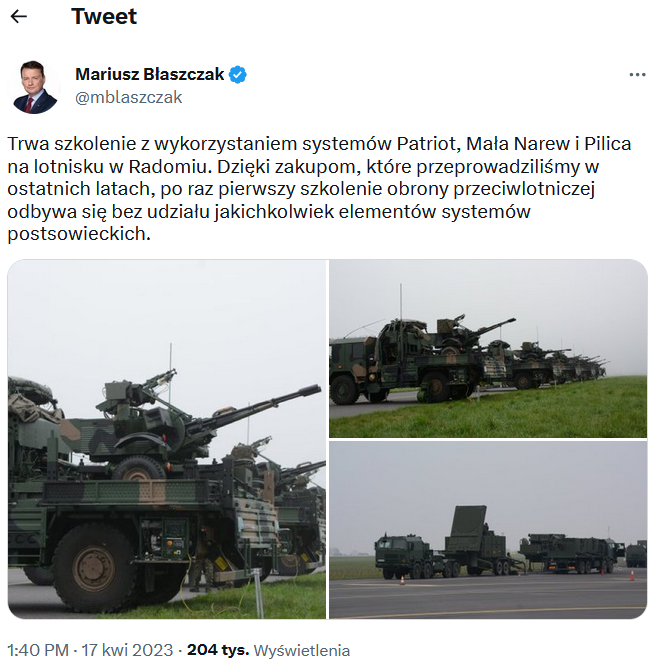
Task: Click the blue verified badge checkmark
Action: [237, 75]
